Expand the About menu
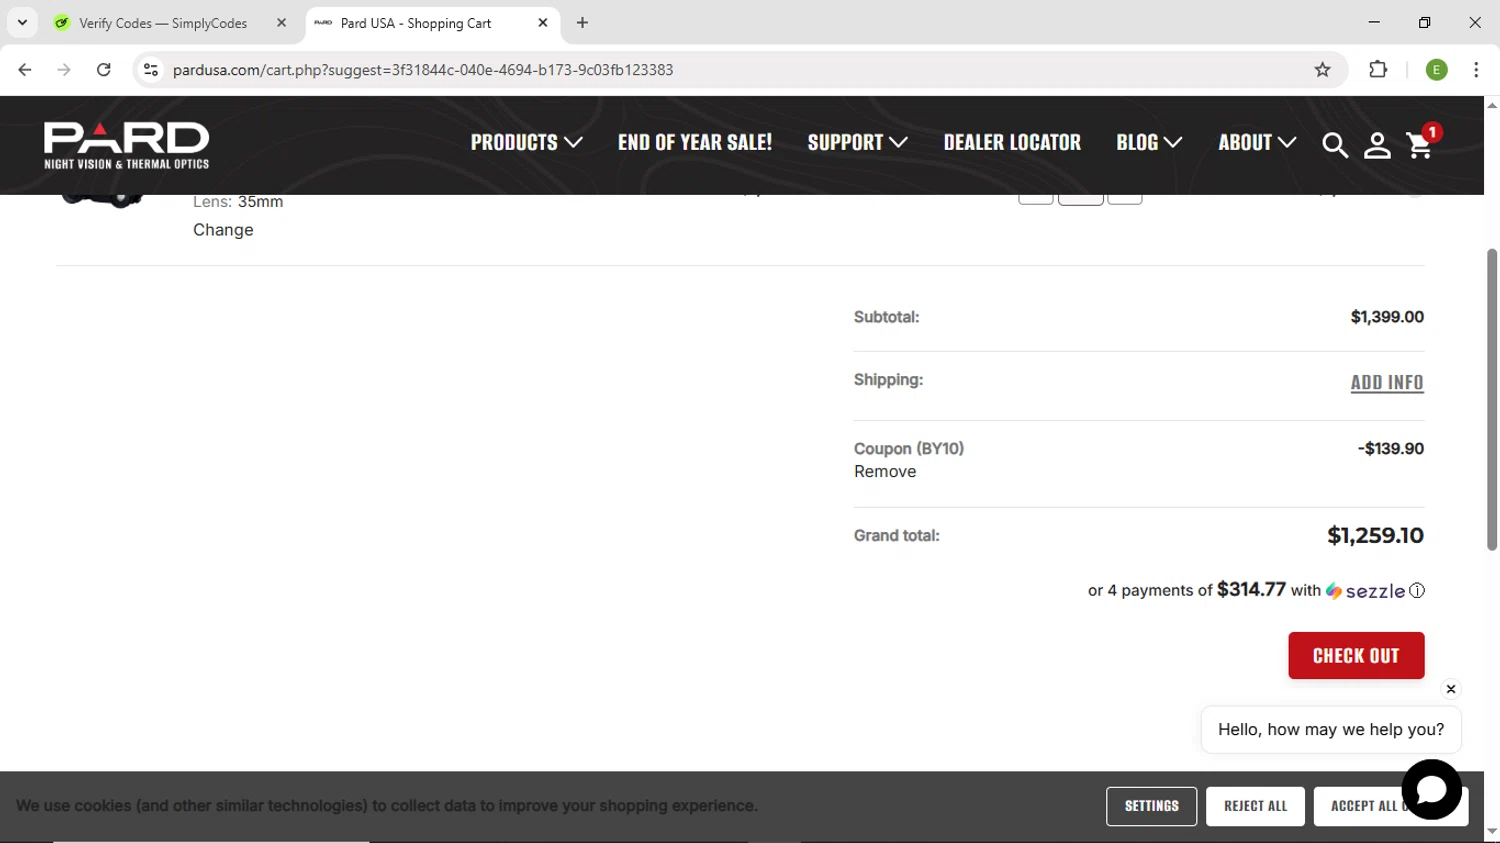The height and width of the screenshot is (843, 1500). click(x=1257, y=142)
